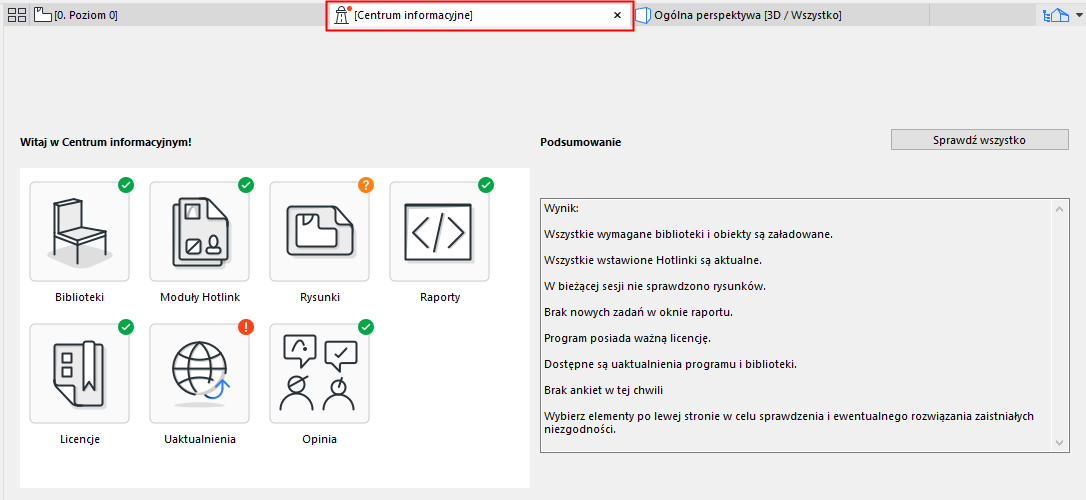Open the Moduły Hotlink section
This screenshot has width=1086, height=500.
coord(200,231)
